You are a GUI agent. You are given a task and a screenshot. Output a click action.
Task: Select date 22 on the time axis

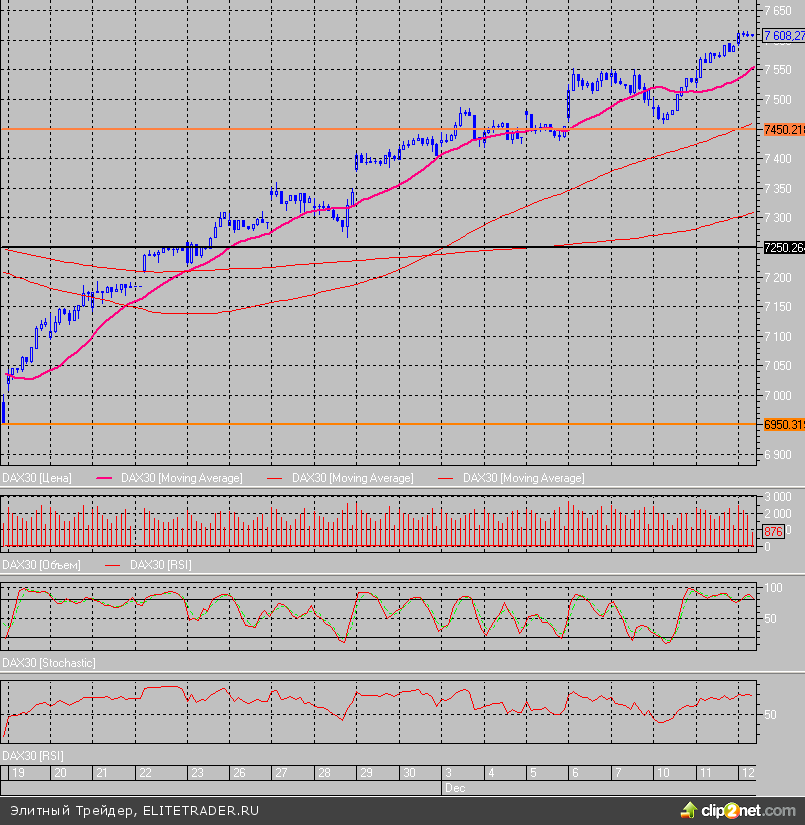click(x=145, y=773)
